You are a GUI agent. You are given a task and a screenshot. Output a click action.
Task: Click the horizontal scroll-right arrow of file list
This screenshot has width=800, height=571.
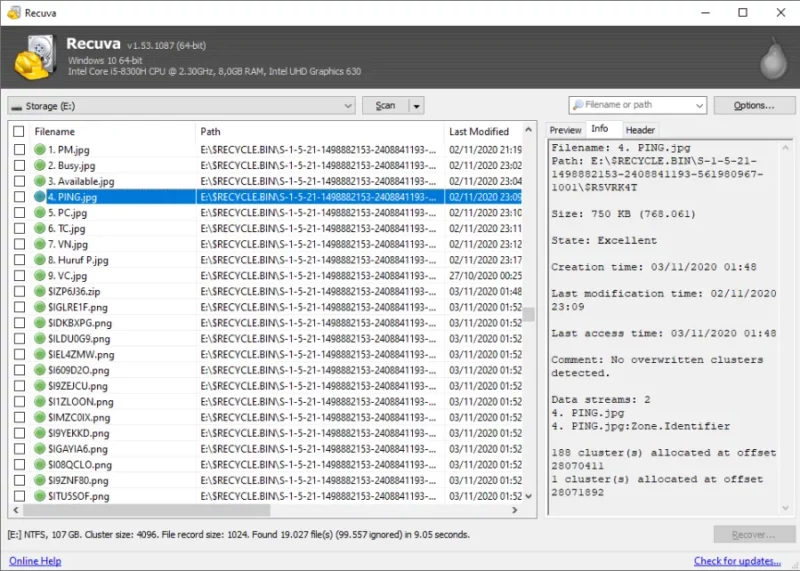[515, 510]
